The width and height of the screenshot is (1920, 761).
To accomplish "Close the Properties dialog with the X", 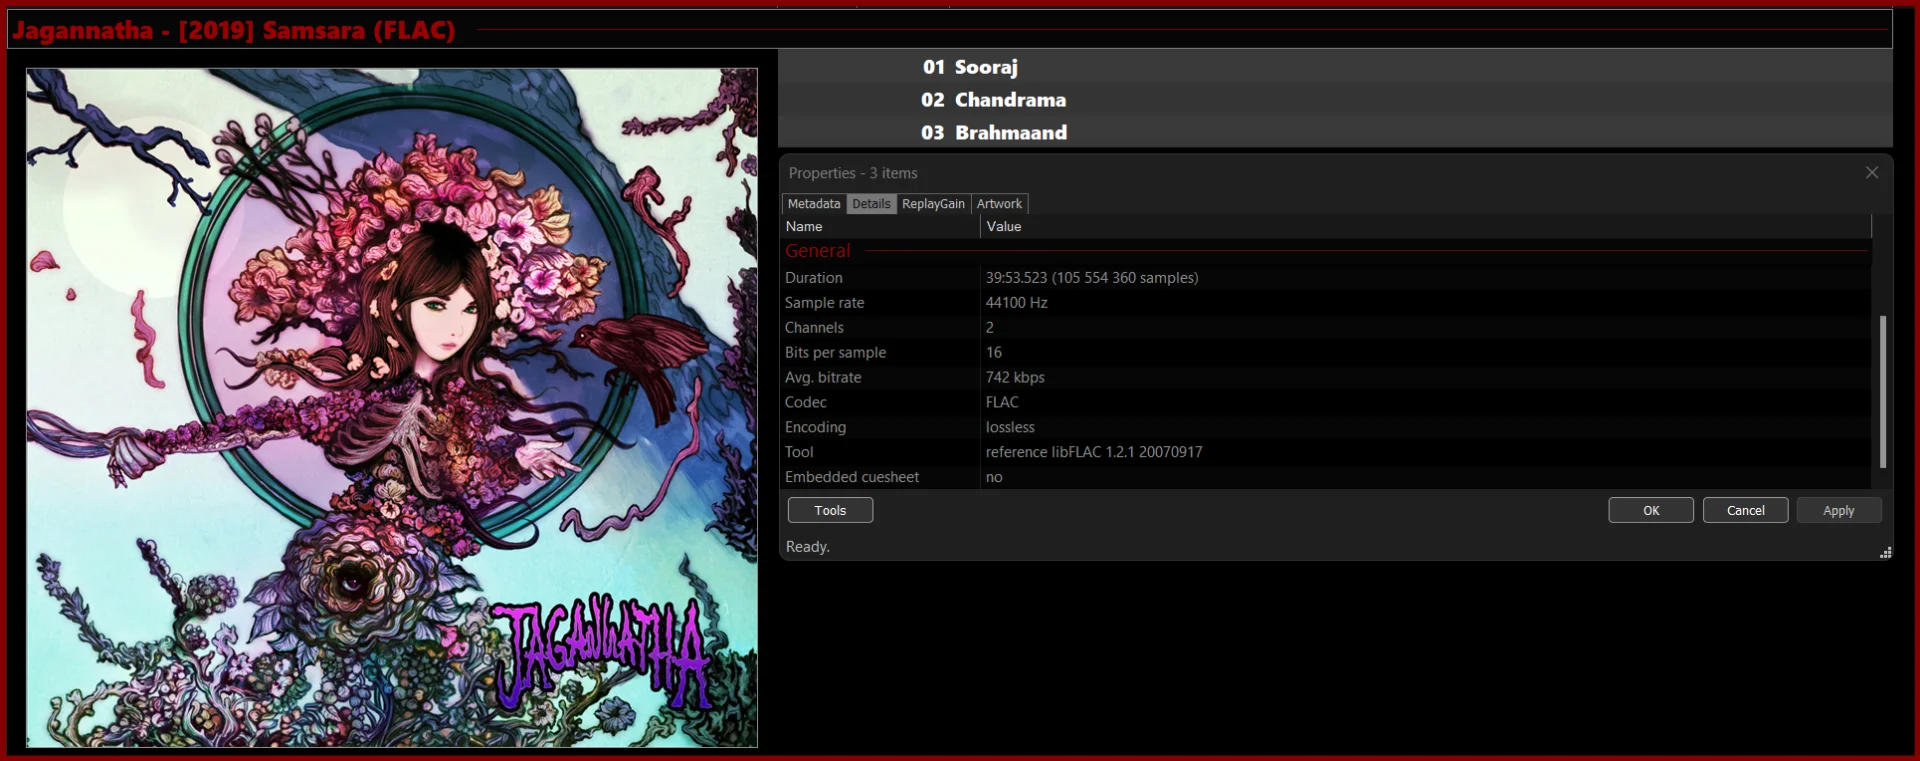I will click(x=1872, y=173).
